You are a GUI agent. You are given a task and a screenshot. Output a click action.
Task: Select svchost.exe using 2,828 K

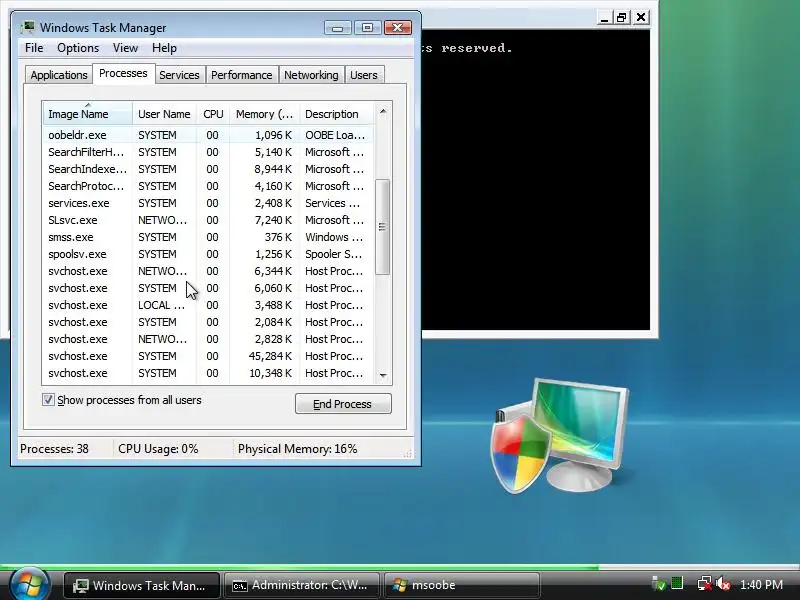pyautogui.click(x=208, y=339)
